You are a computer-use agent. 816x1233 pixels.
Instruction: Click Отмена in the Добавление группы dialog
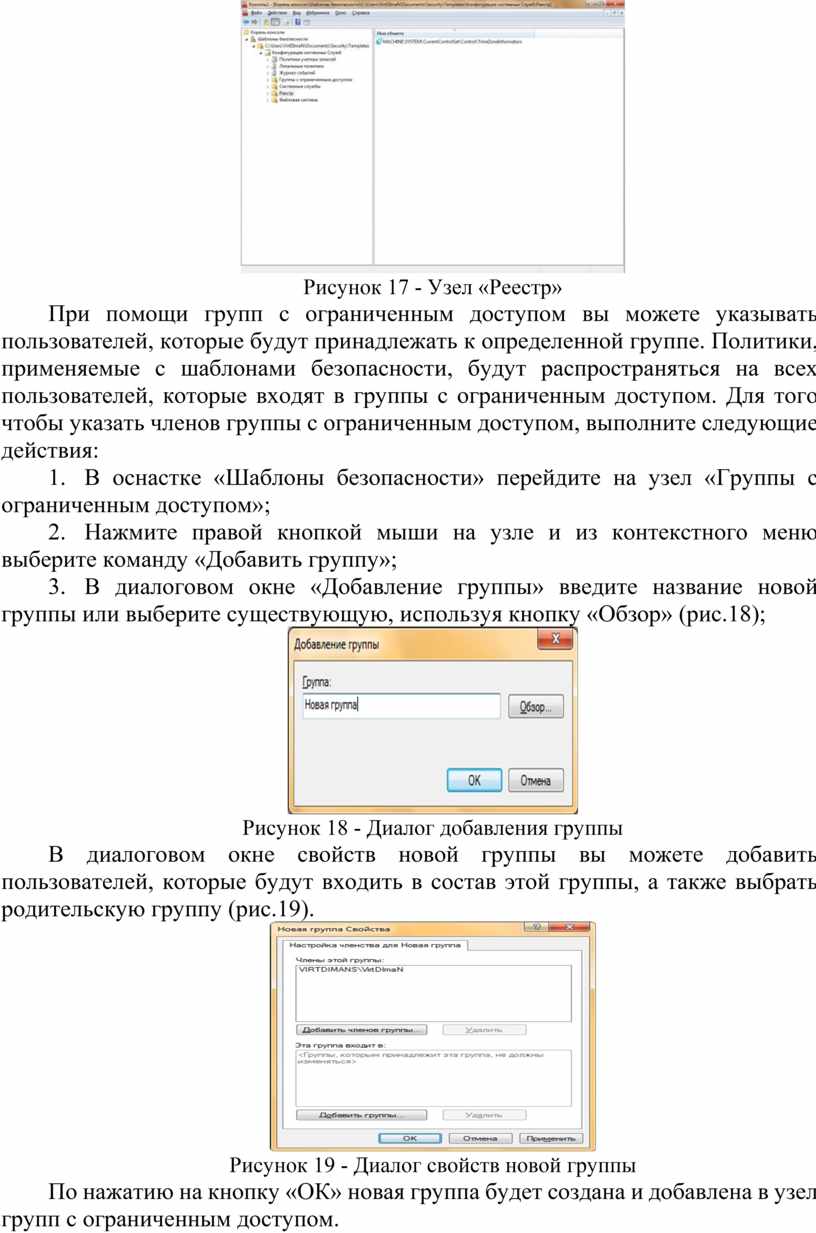(537, 780)
